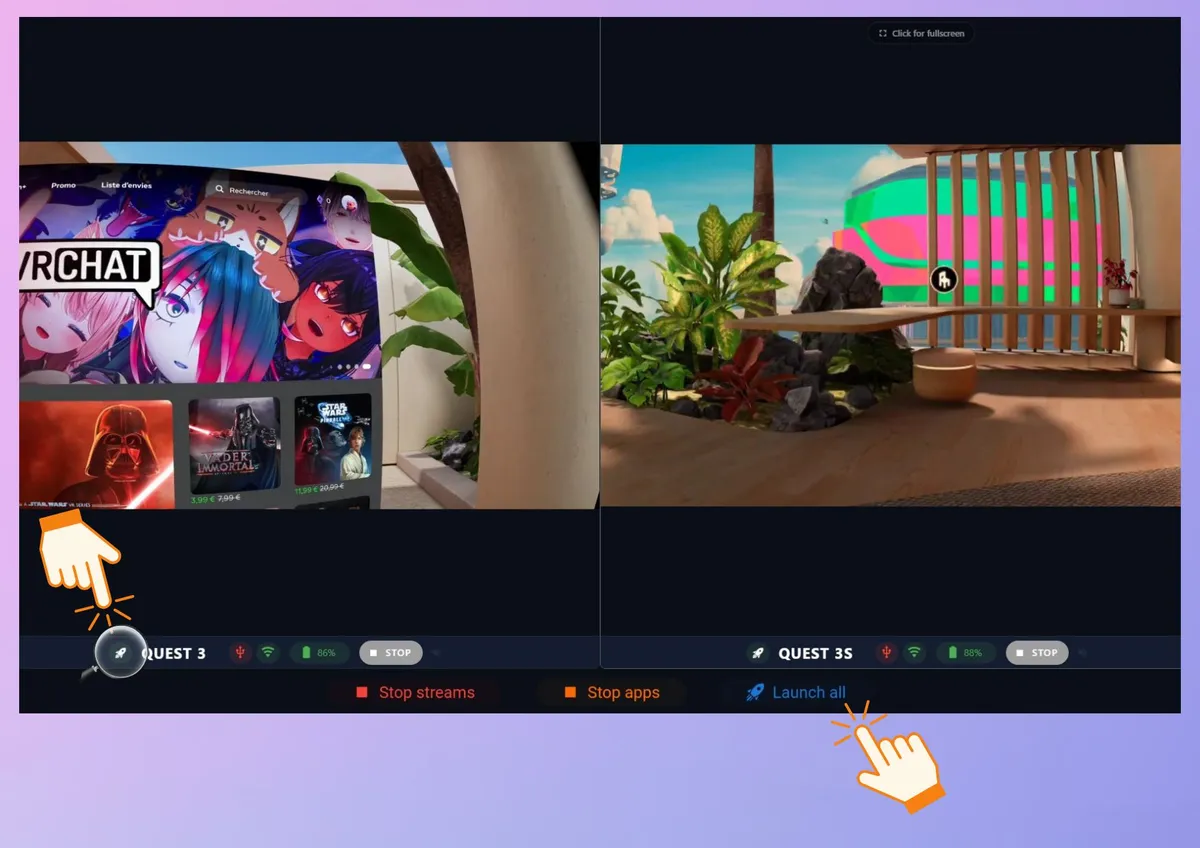Click the orange square icon in Stop apps

pyautogui.click(x=570, y=692)
